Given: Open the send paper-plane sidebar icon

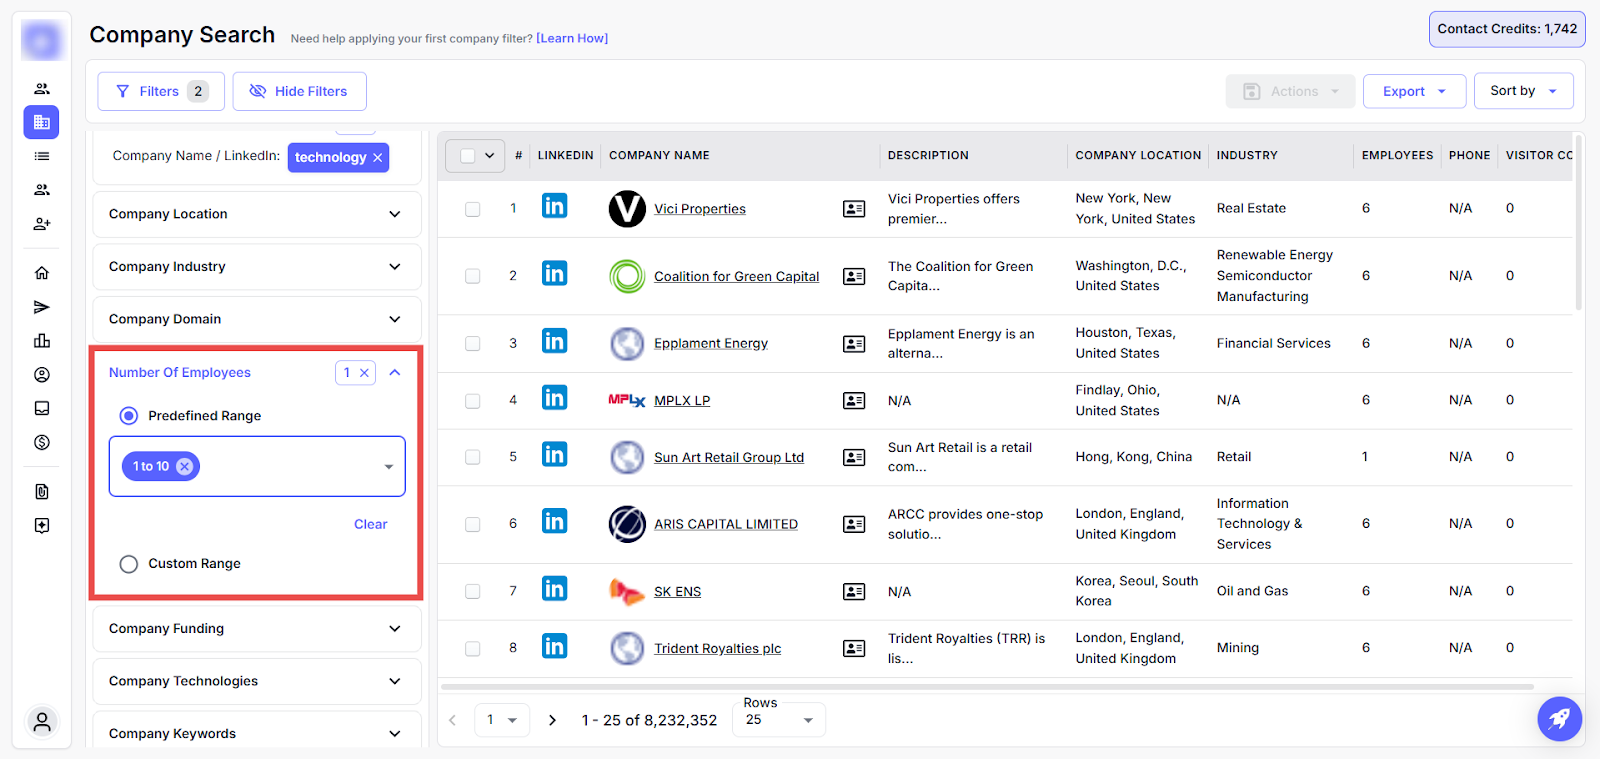Looking at the screenshot, I should [42, 307].
